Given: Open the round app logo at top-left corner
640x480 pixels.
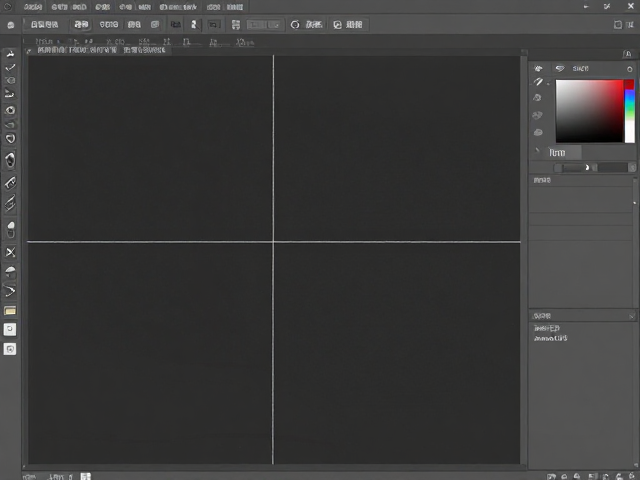Looking at the screenshot, I should pyautogui.click(x=7, y=7).
